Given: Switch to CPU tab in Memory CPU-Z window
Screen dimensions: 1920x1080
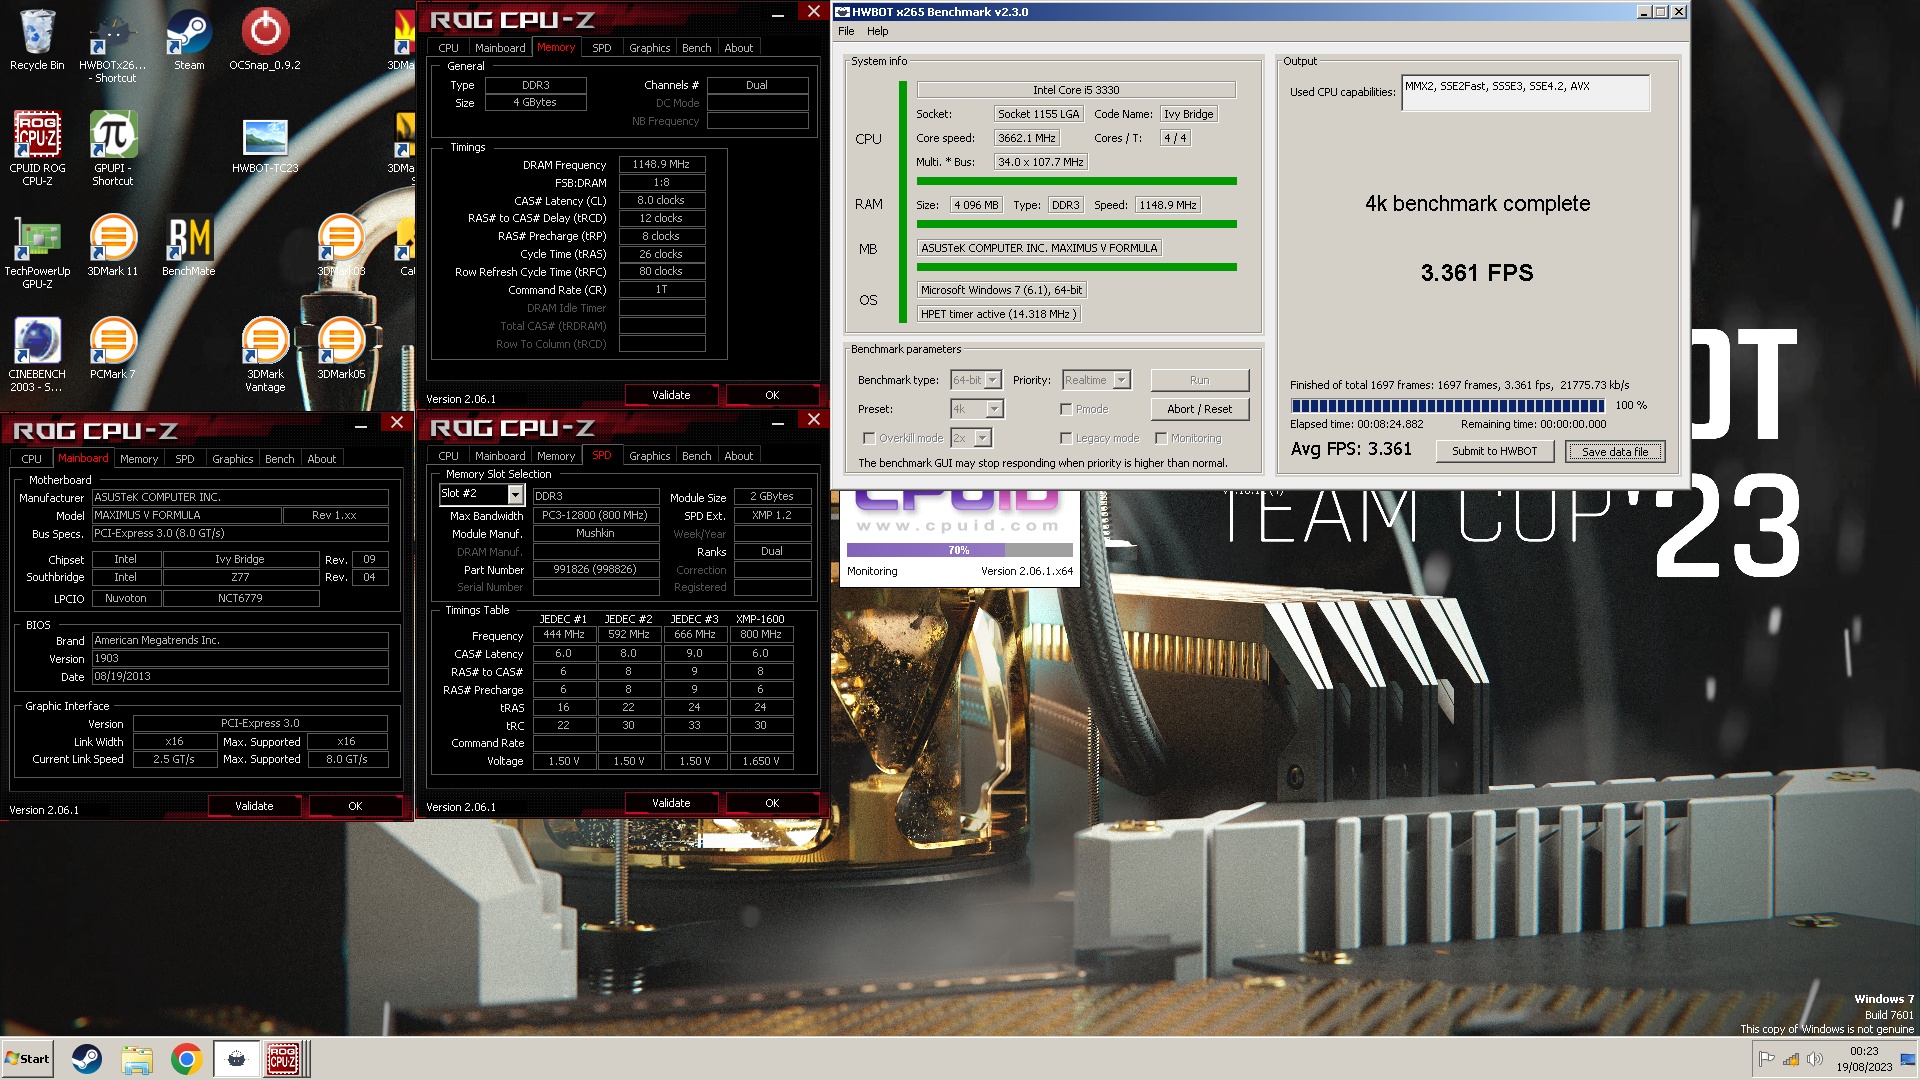Looking at the screenshot, I should click(x=448, y=48).
